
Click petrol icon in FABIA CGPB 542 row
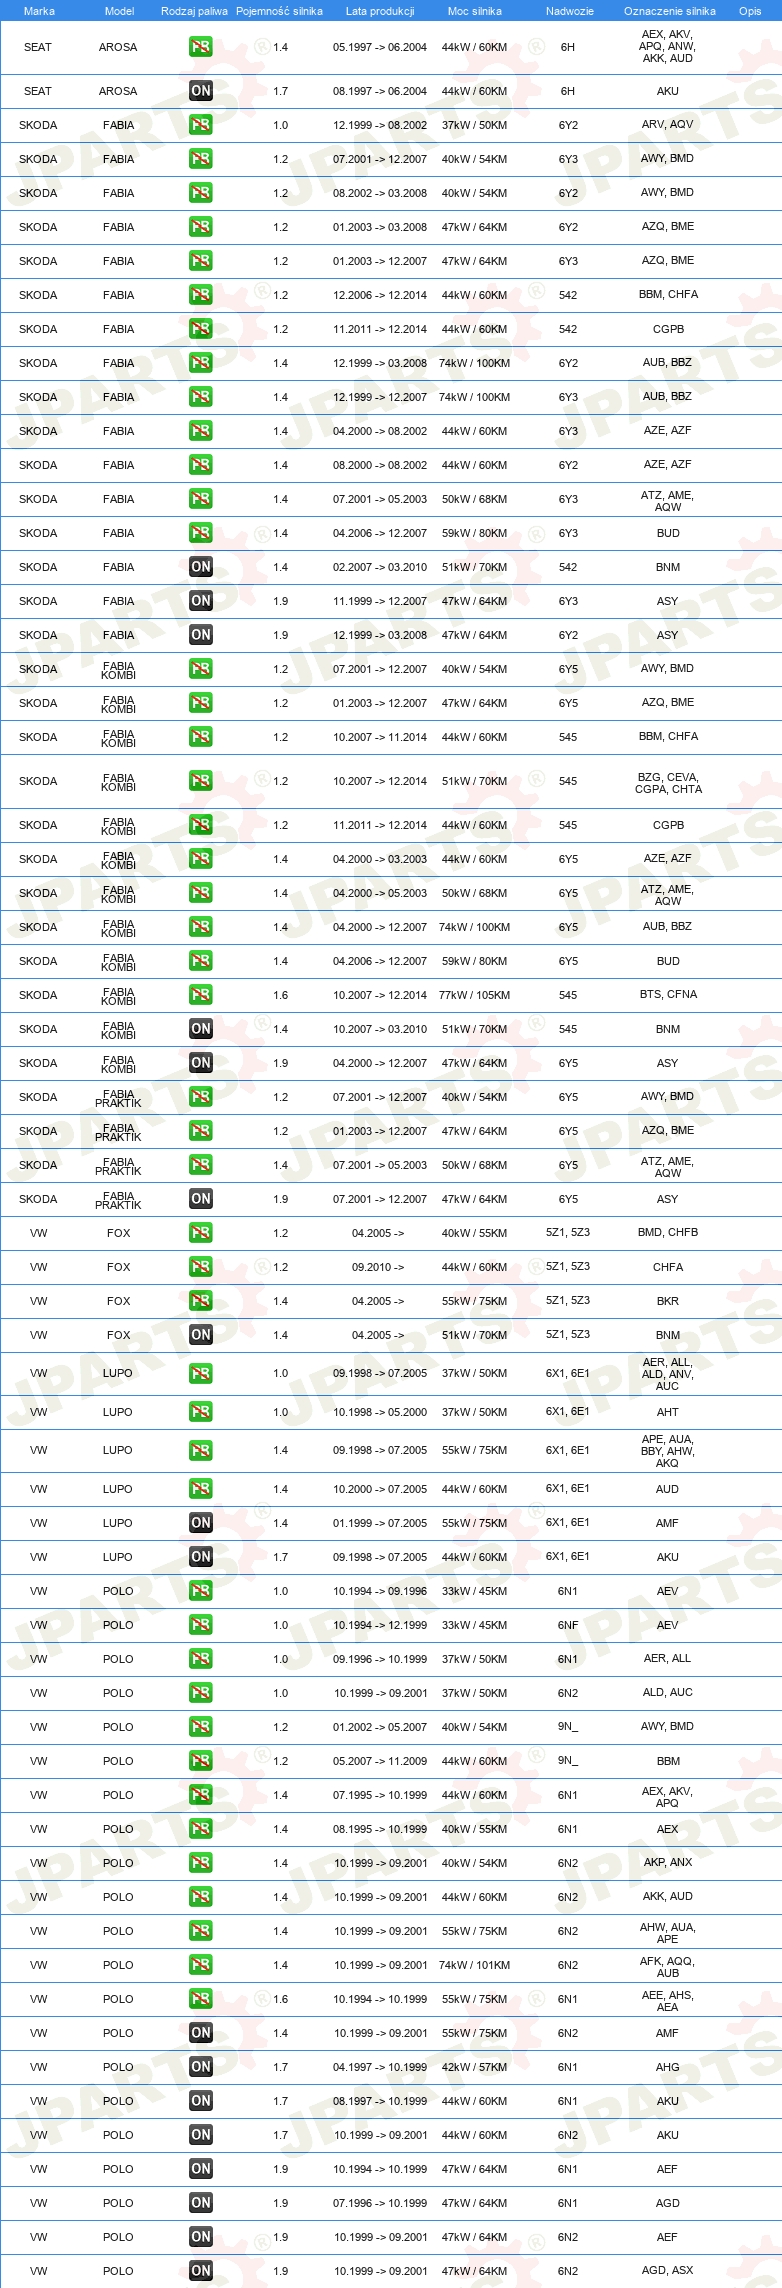pos(201,329)
